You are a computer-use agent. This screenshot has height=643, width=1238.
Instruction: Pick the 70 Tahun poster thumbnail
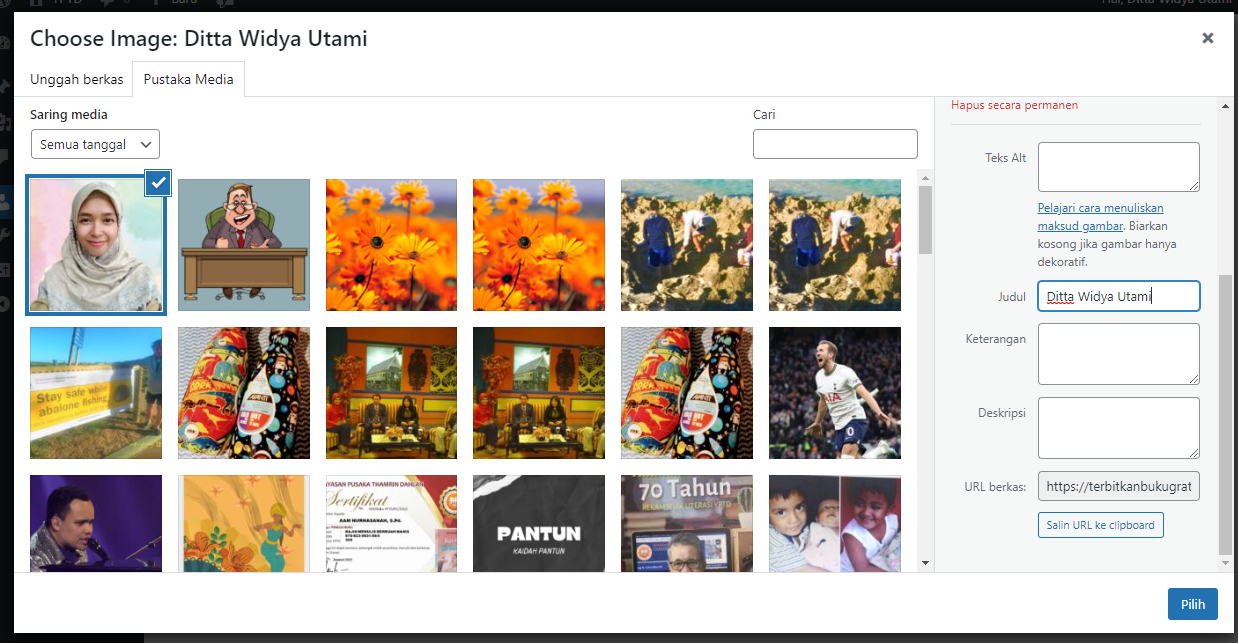(687, 523)
